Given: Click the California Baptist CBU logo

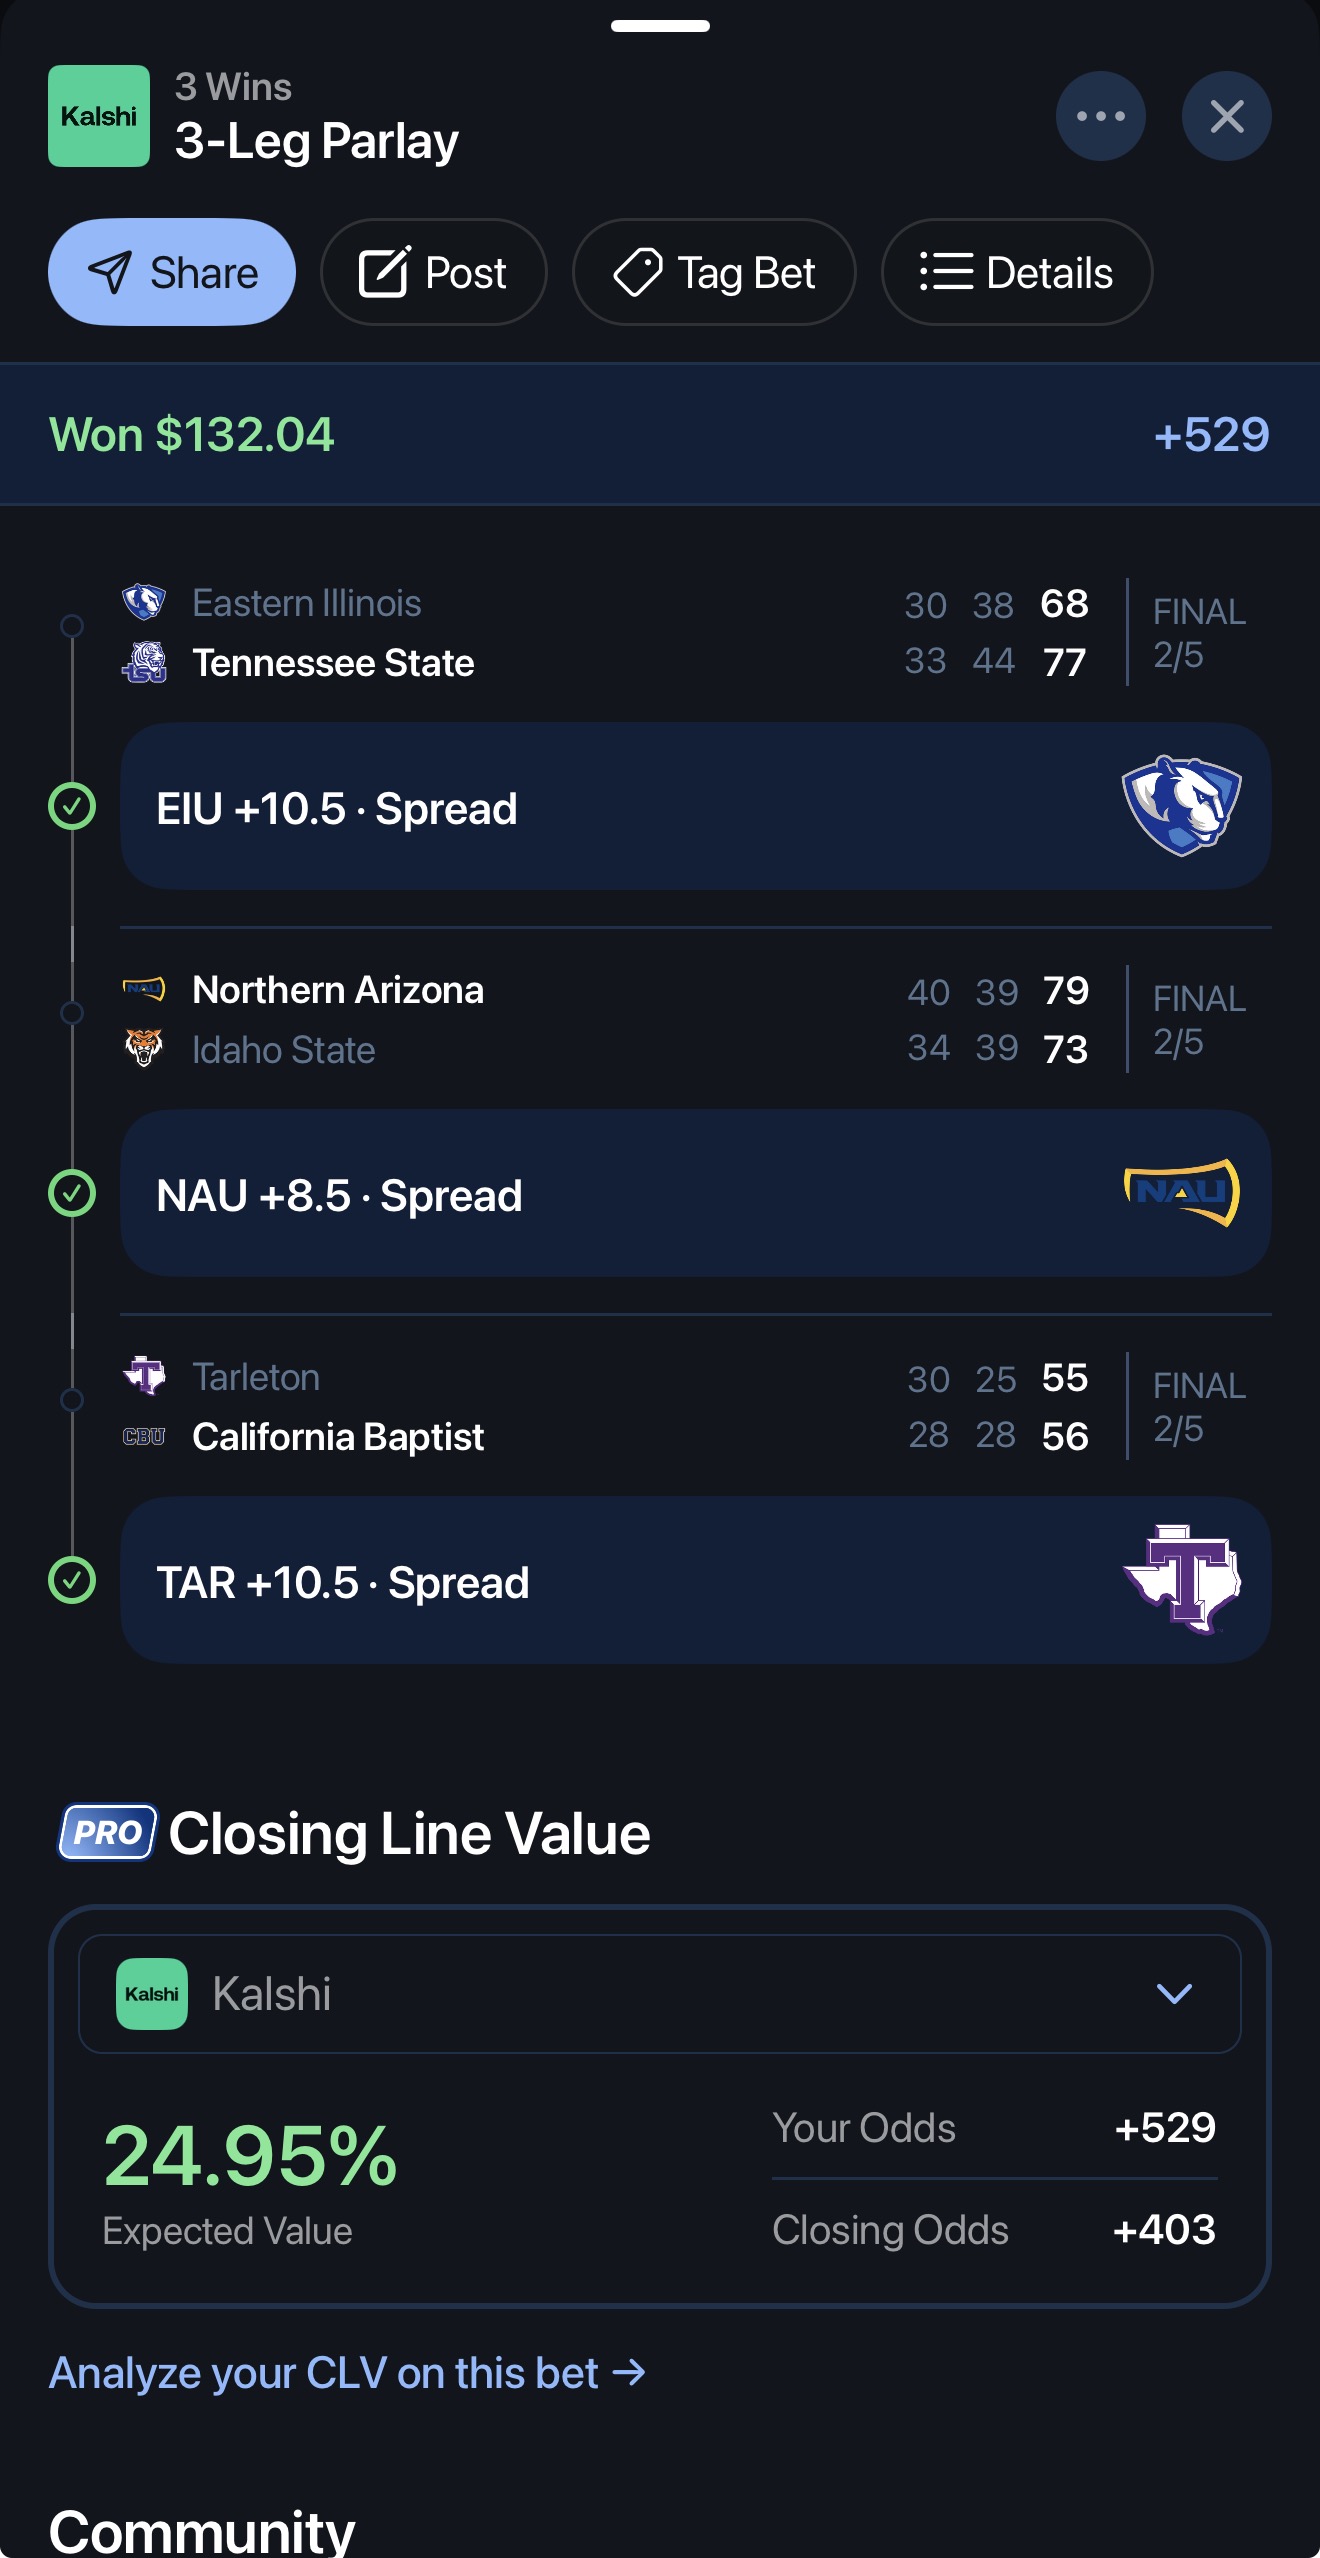Looking at the screenshot, I should pos(146,1436).
